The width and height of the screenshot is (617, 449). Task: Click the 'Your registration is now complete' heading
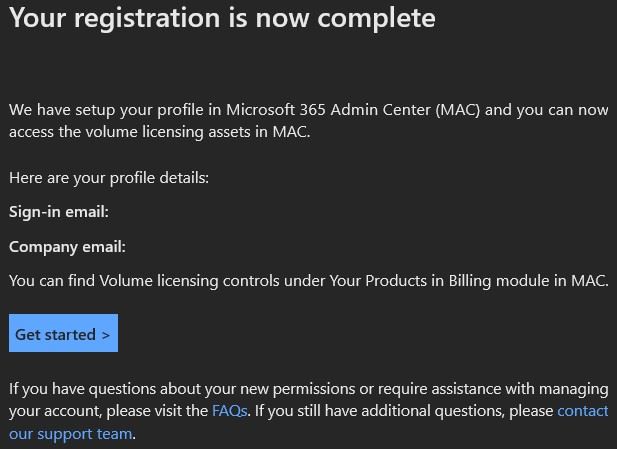point(222,18)
